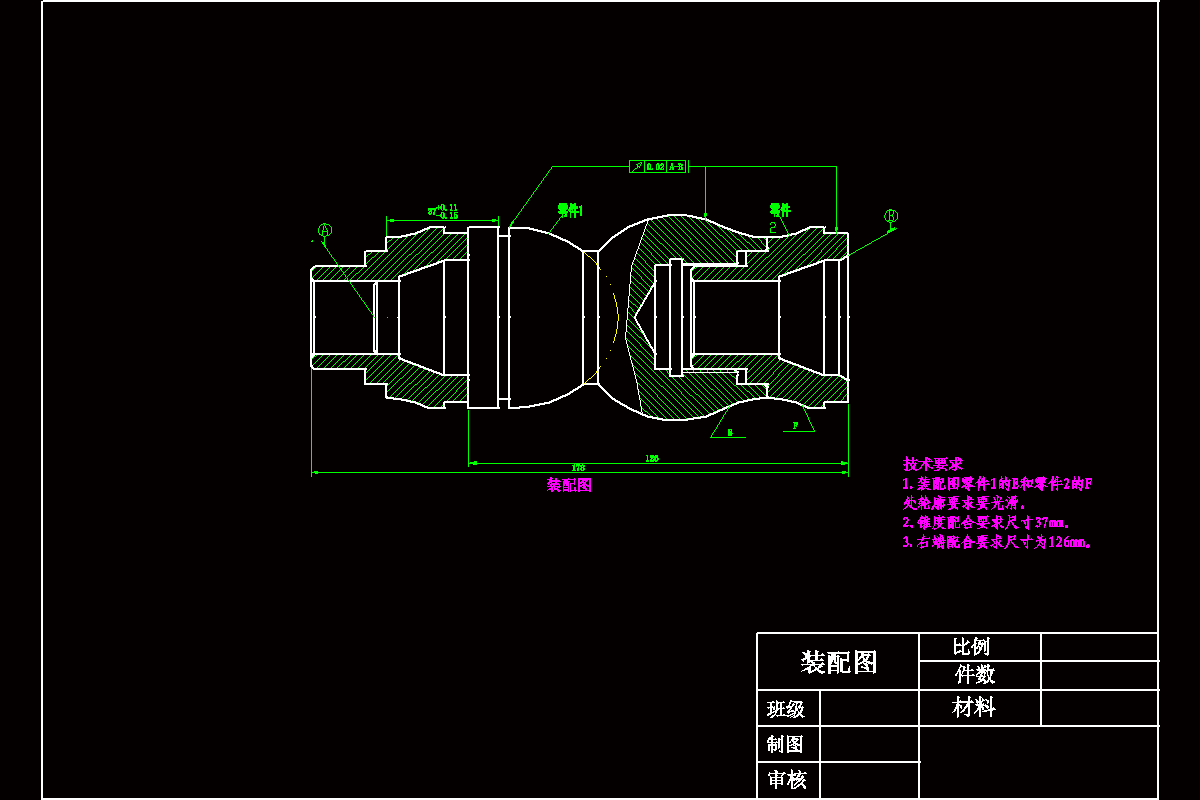
Task: Pick the 126 length dimension text
Action: tap(652, 458)
